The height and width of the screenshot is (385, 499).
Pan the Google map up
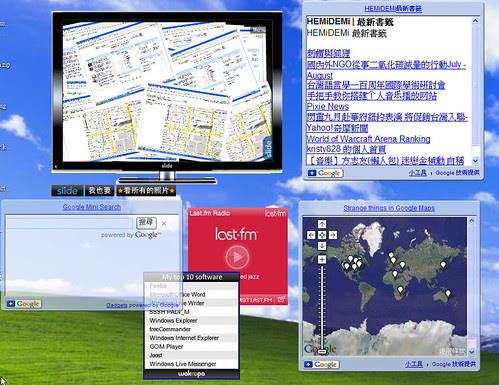(x=322, y=224)
